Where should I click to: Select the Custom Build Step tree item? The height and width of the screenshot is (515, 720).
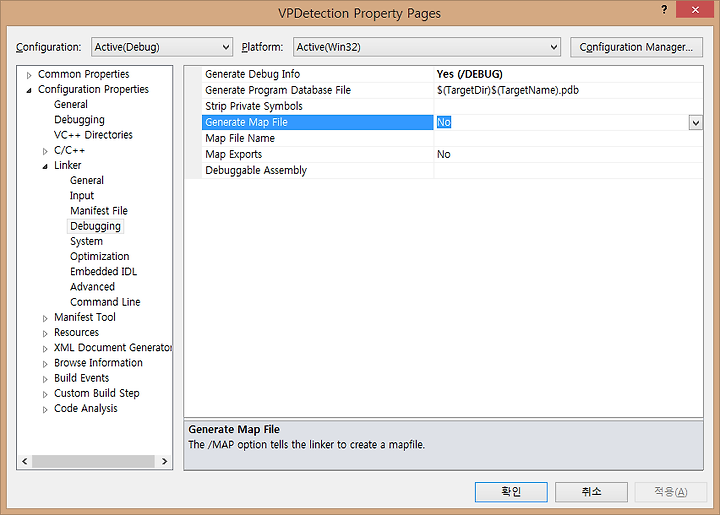pyautogui.click(x=96, y=392)
